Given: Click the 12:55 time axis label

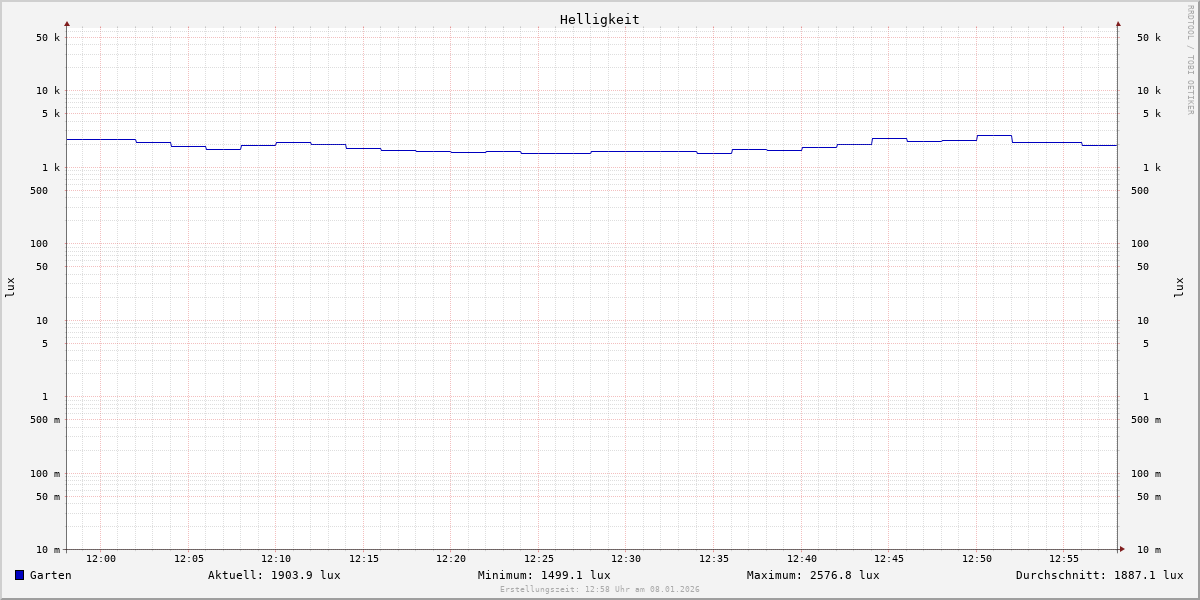Looking at the screenshot, I should coord(1064,559).
